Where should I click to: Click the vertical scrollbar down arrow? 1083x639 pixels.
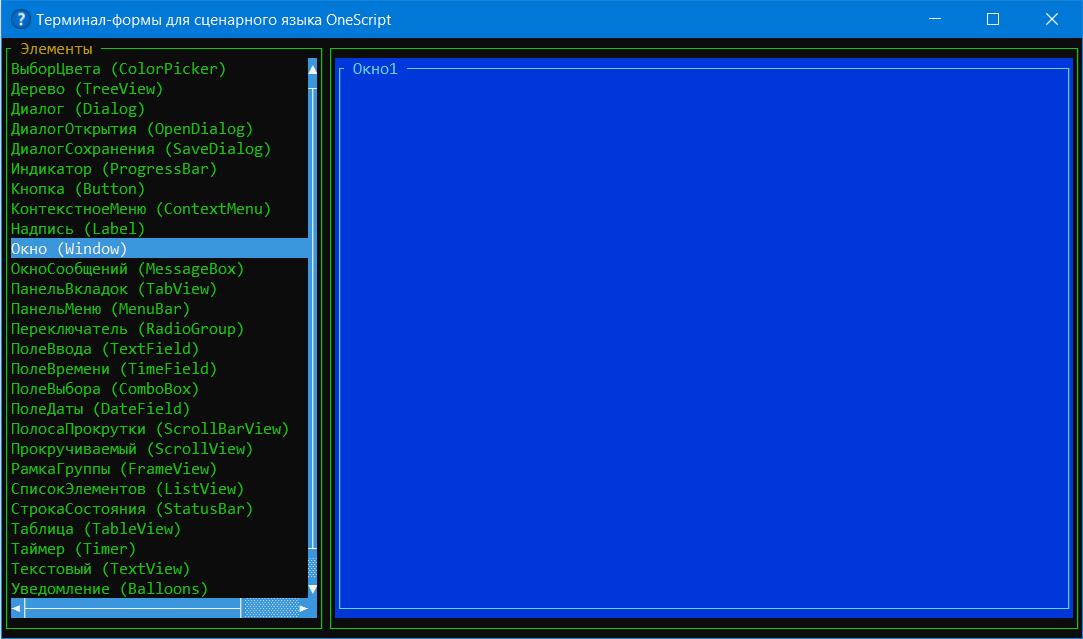click(x=312, y=589)
